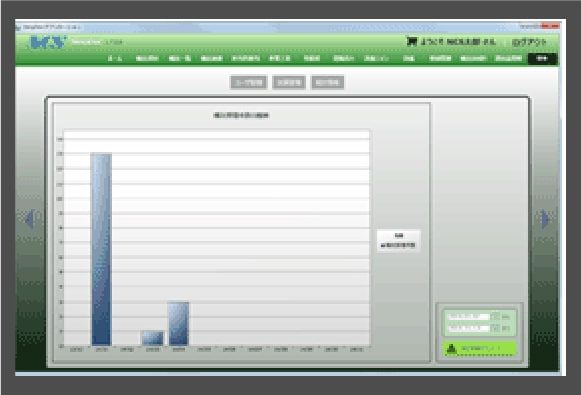This screenshot has height=395, width=581.
Task: Click the white legend box right of the chart
Action: point(399,241)
